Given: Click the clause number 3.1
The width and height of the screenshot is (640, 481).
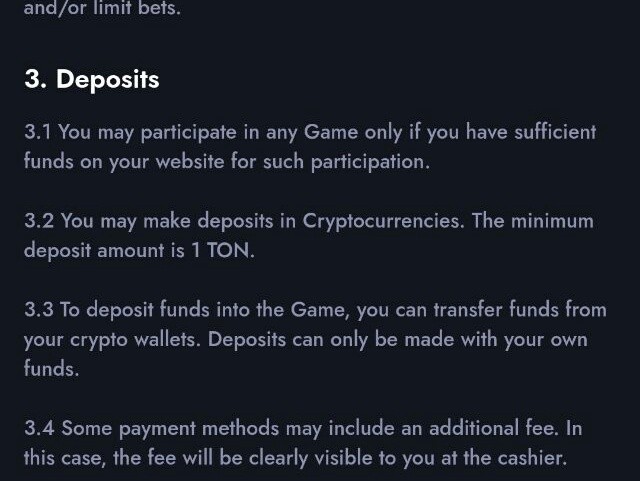Looking at the screenshot, I should click(x=38, y=132).
